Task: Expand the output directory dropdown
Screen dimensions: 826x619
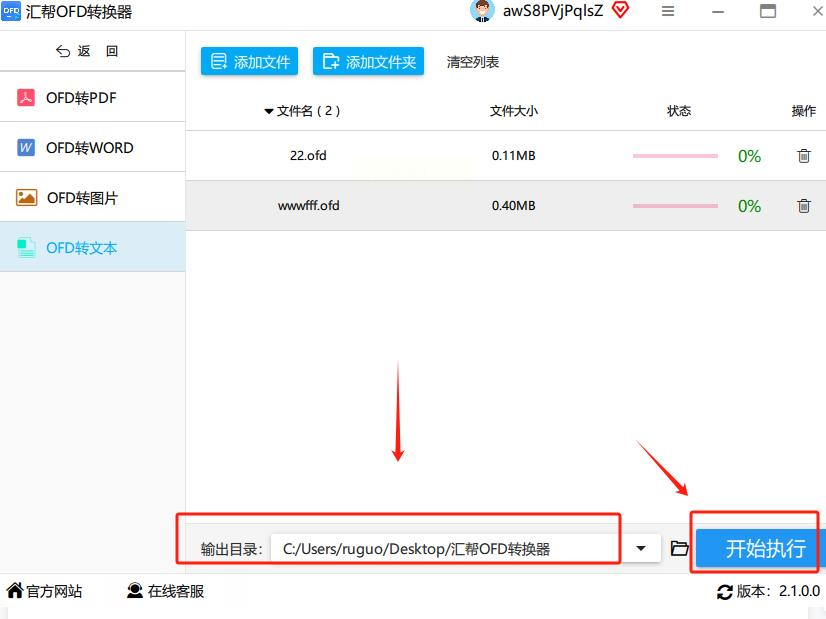Action: pos(641,549)
